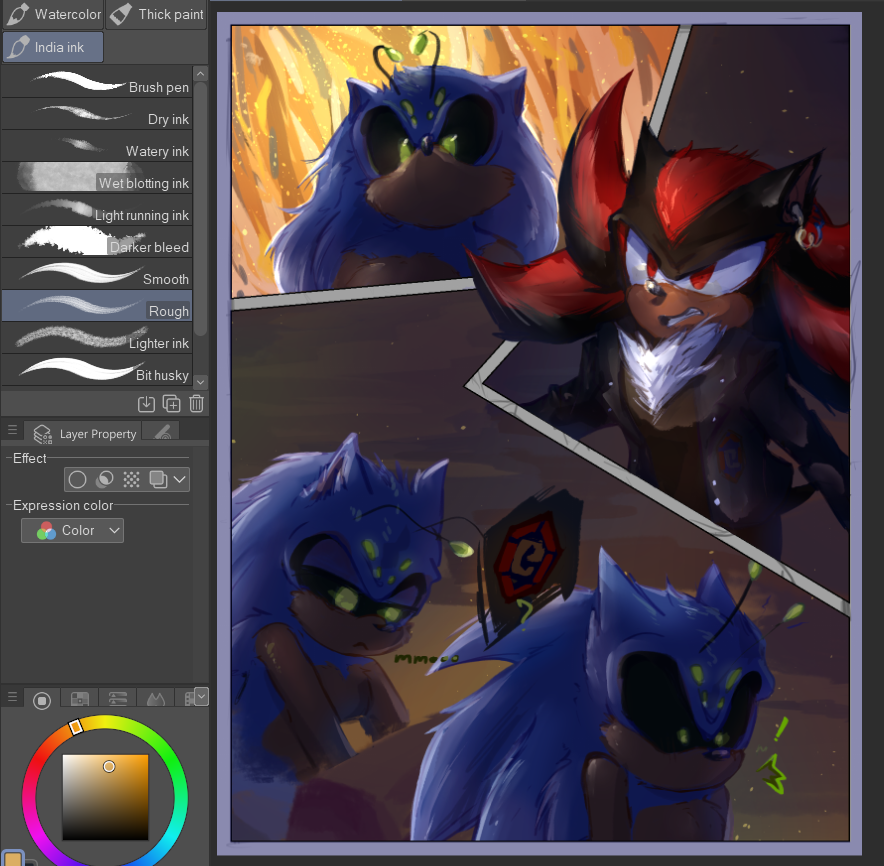Viewport: 884px width, 866px height.
Task: Pick green on the hue ring
Action: point(169,762)
